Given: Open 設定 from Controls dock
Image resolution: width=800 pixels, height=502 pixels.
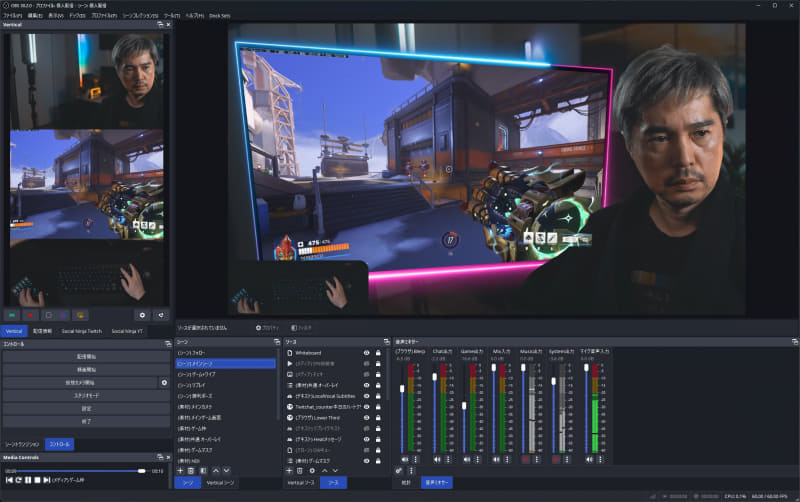Looking at the screenshot, I should pos(86,409).
